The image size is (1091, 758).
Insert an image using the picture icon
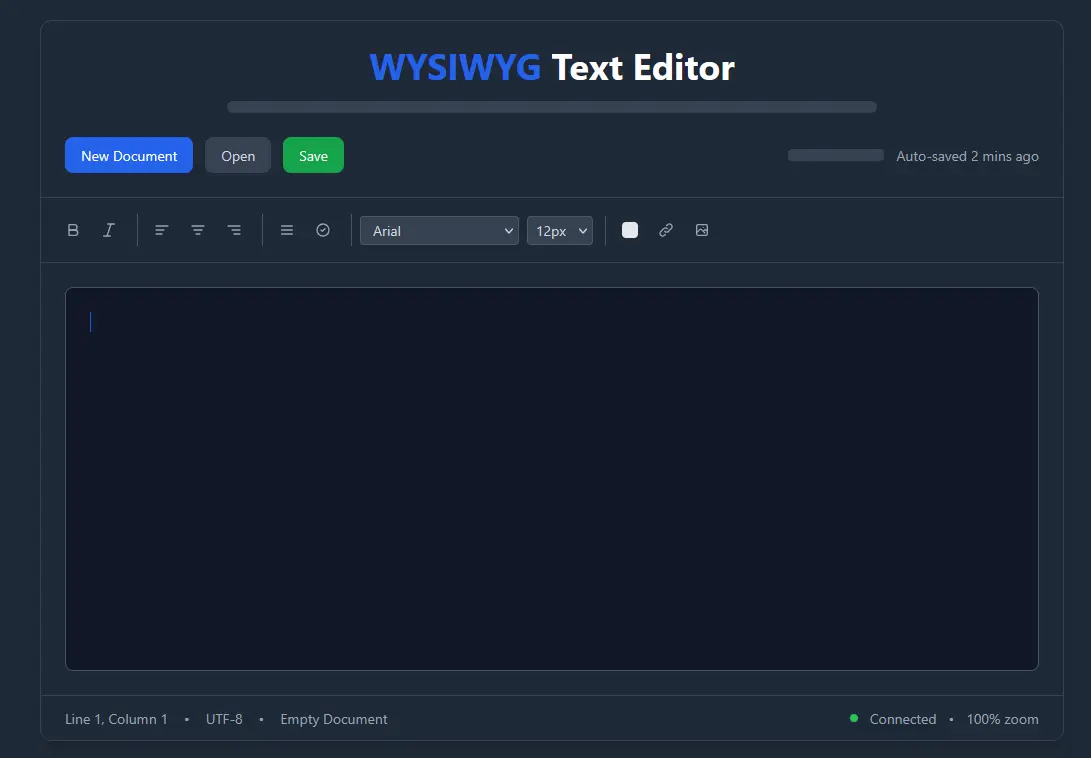[702, 230]
